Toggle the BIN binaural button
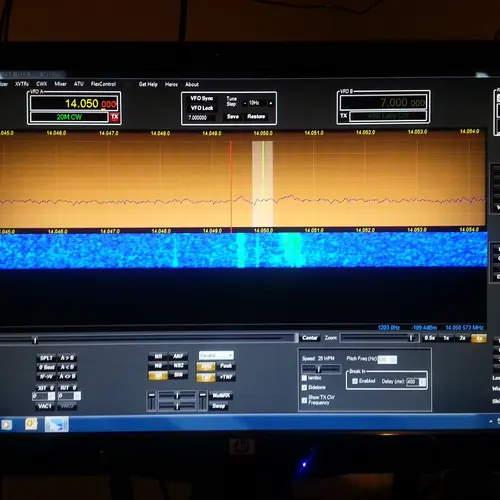The height and width of the screenshot is (500, 500). [178, 375]
